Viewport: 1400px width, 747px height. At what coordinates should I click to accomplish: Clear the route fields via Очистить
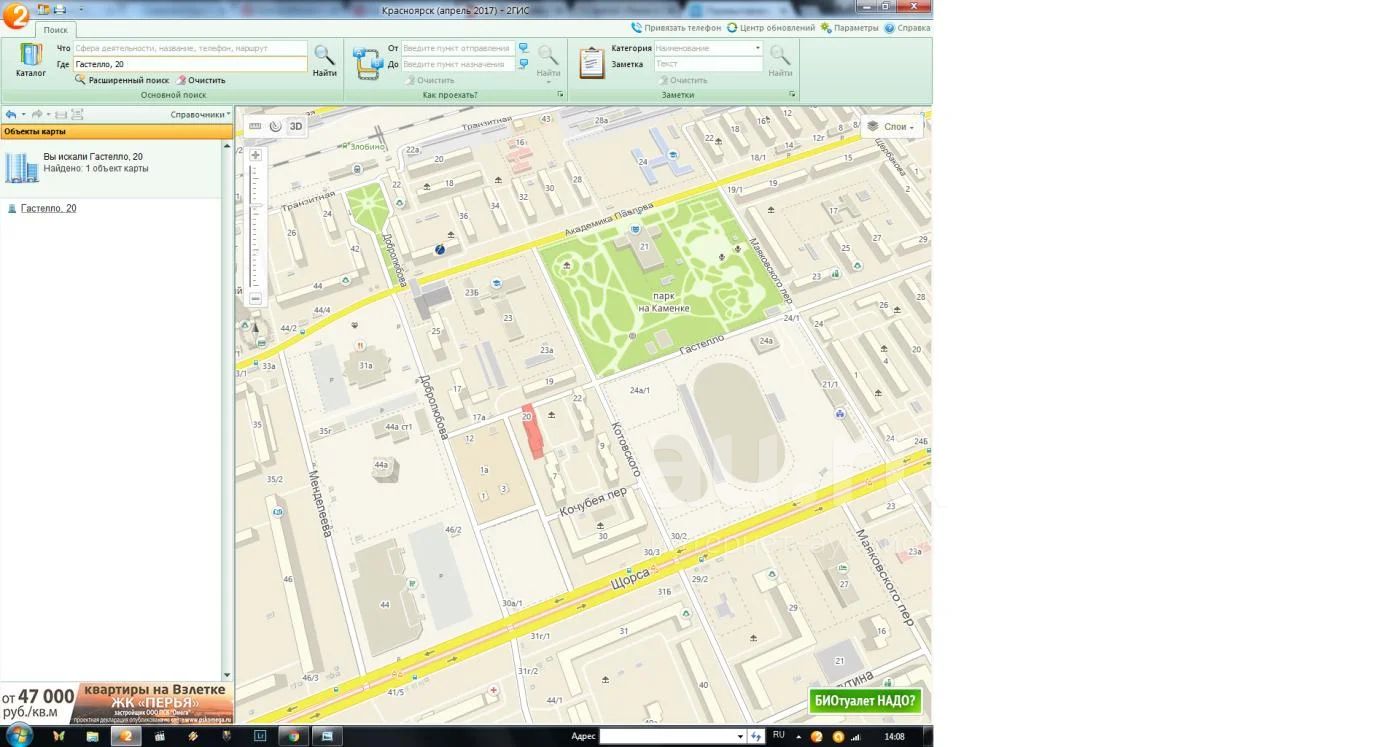429,80
